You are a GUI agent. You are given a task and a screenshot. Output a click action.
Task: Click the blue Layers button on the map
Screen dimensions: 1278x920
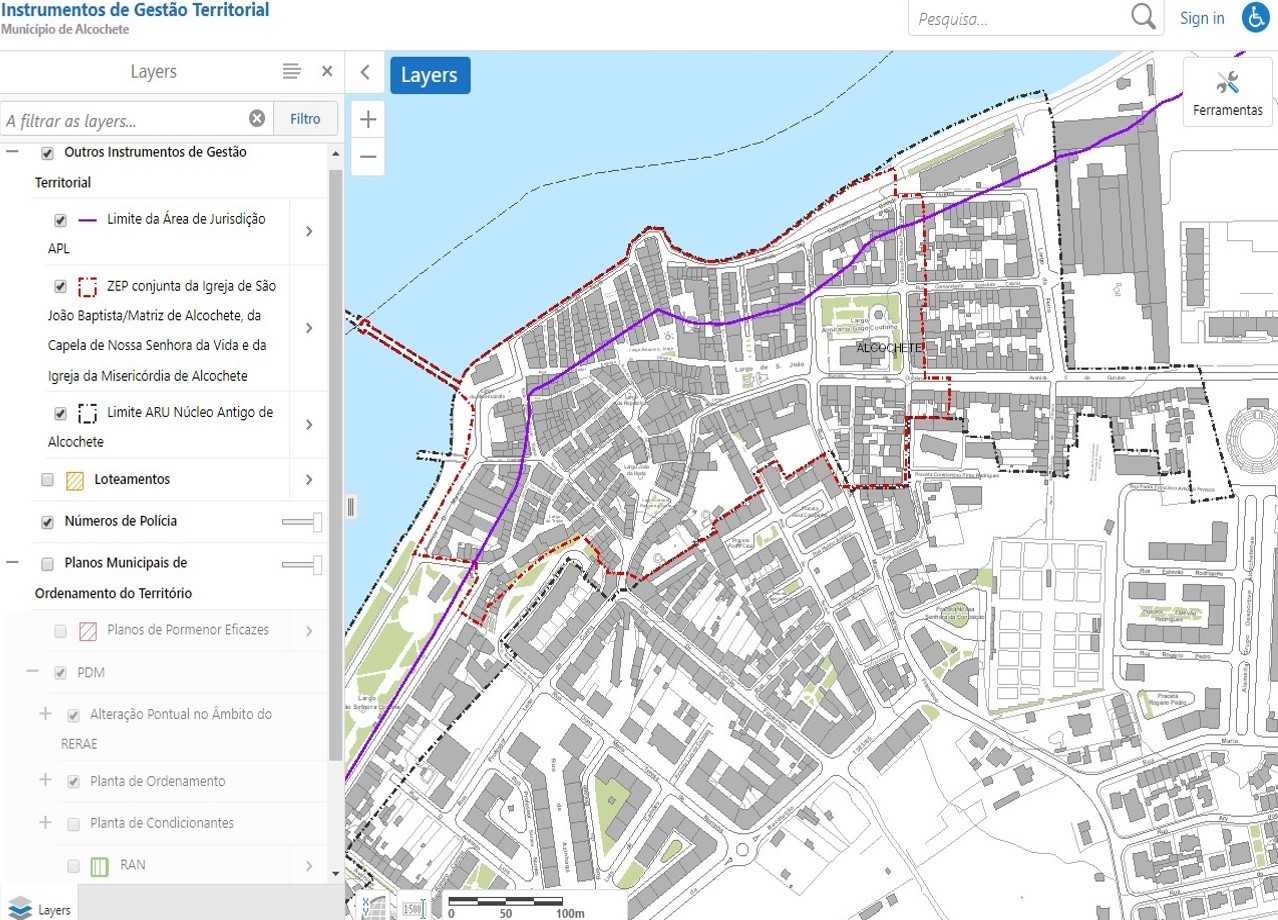tap(430, 75)
